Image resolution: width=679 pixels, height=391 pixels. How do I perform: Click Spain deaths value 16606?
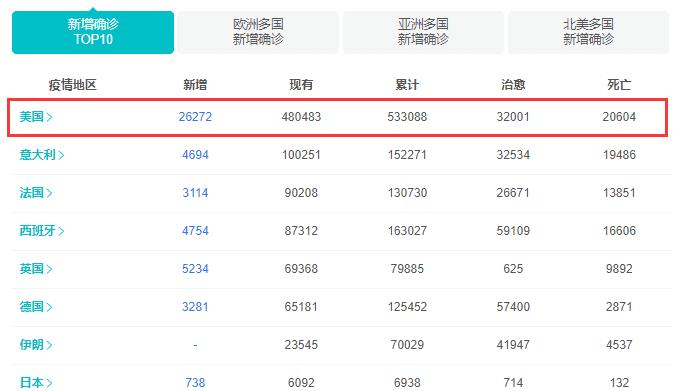point(619,231)
